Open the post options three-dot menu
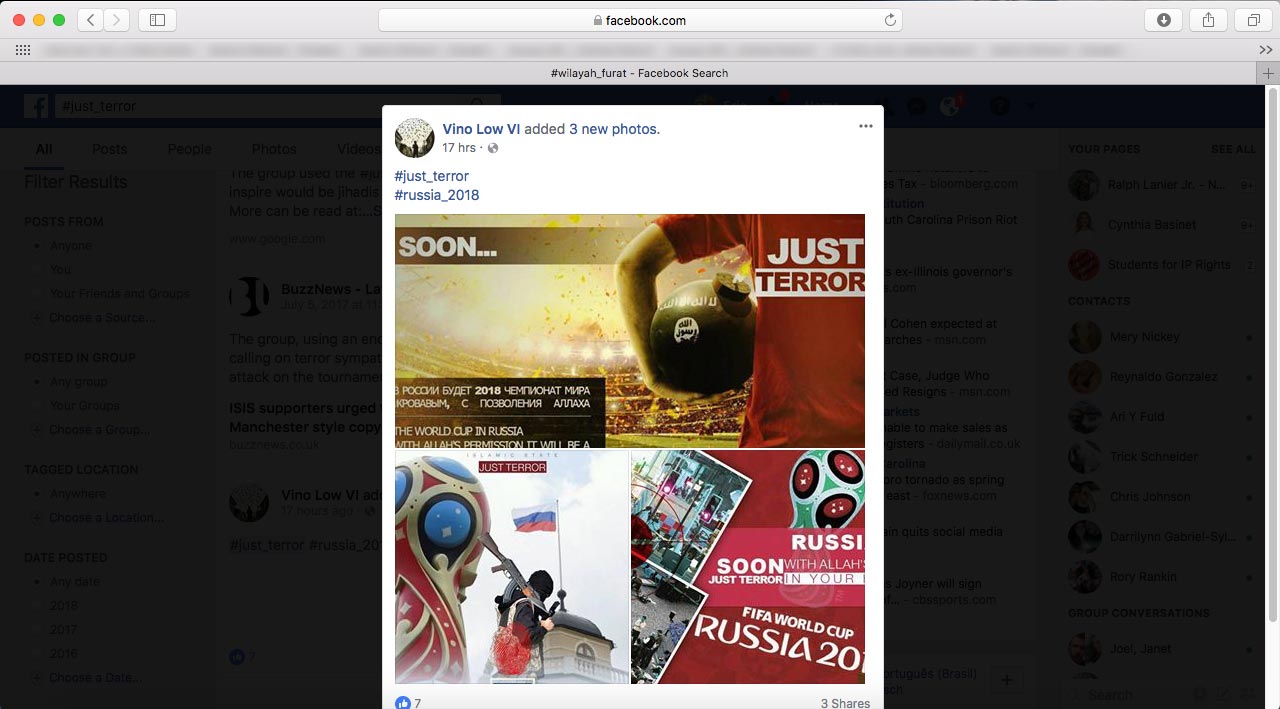This screenshot has height=709, width=1280. tap(865, 126)
